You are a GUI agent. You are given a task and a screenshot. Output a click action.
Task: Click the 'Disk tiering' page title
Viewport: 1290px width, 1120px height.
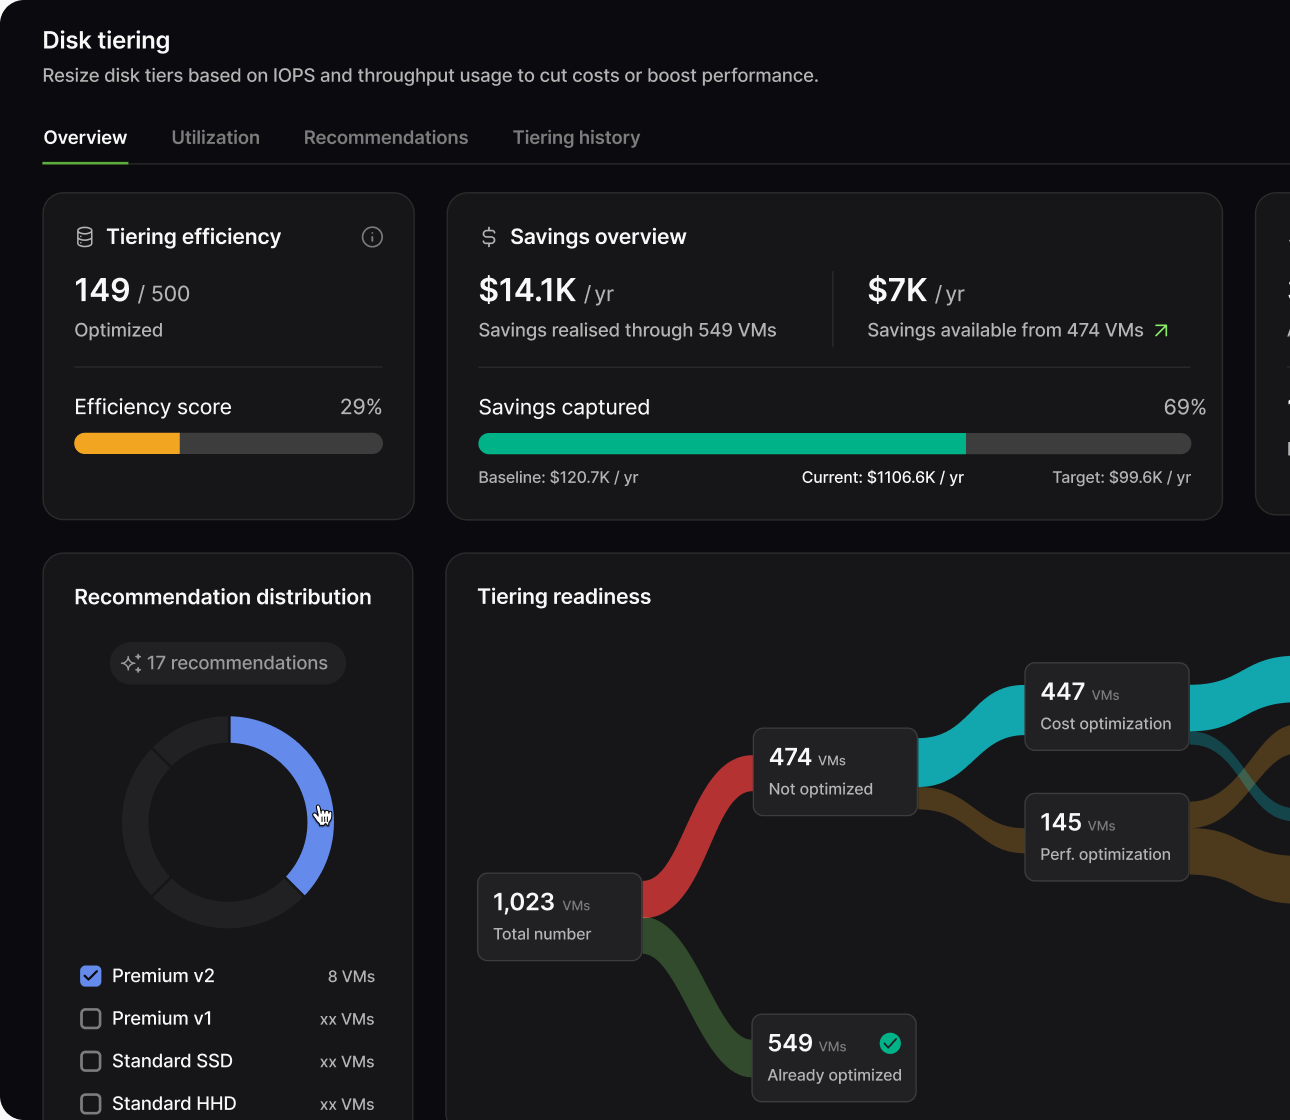pos(106,41)
